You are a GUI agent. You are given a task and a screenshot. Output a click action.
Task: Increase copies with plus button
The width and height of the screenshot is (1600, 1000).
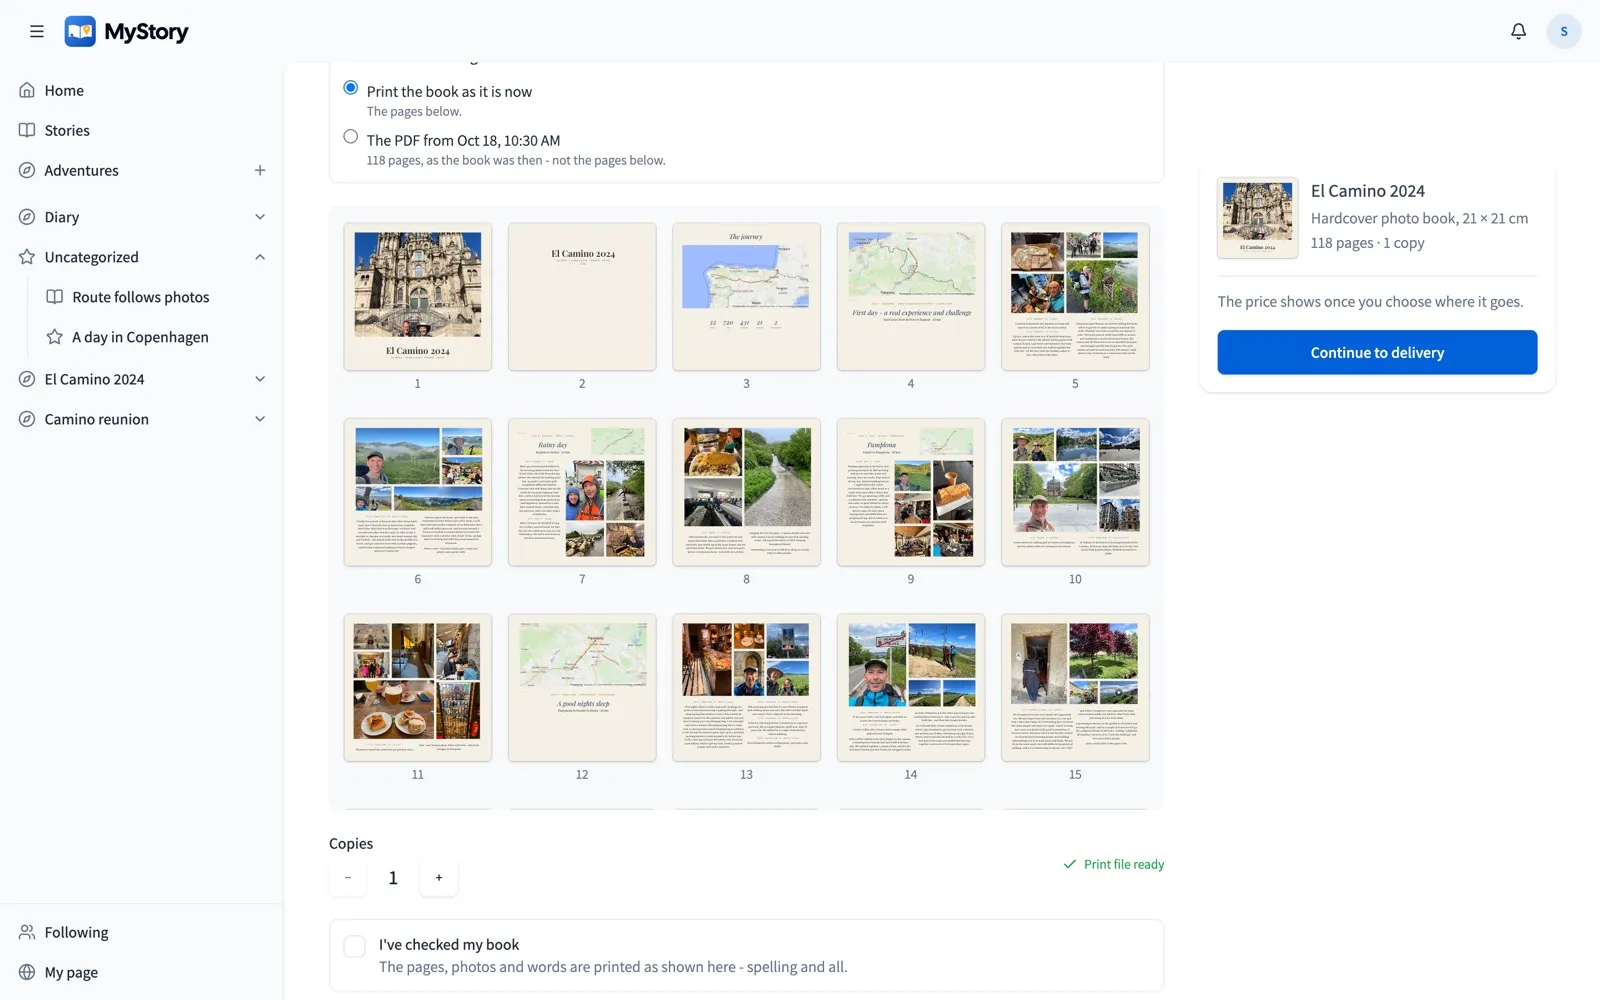[439, 878]
